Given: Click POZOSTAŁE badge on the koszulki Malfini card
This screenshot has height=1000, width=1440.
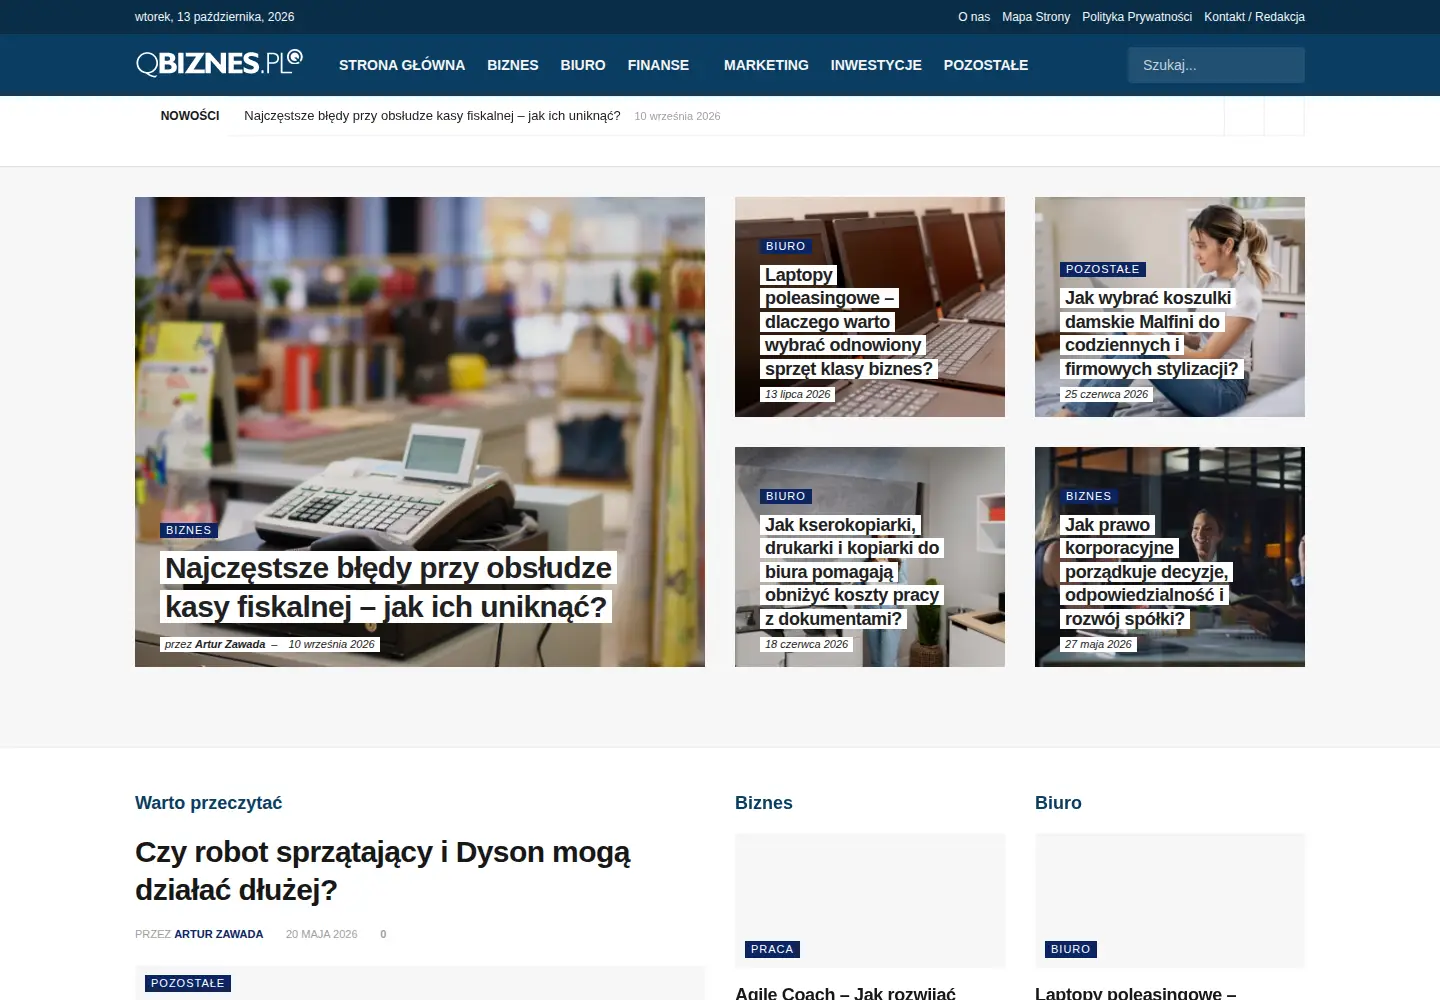Looking at the screenshot, I should (1103, 269).
